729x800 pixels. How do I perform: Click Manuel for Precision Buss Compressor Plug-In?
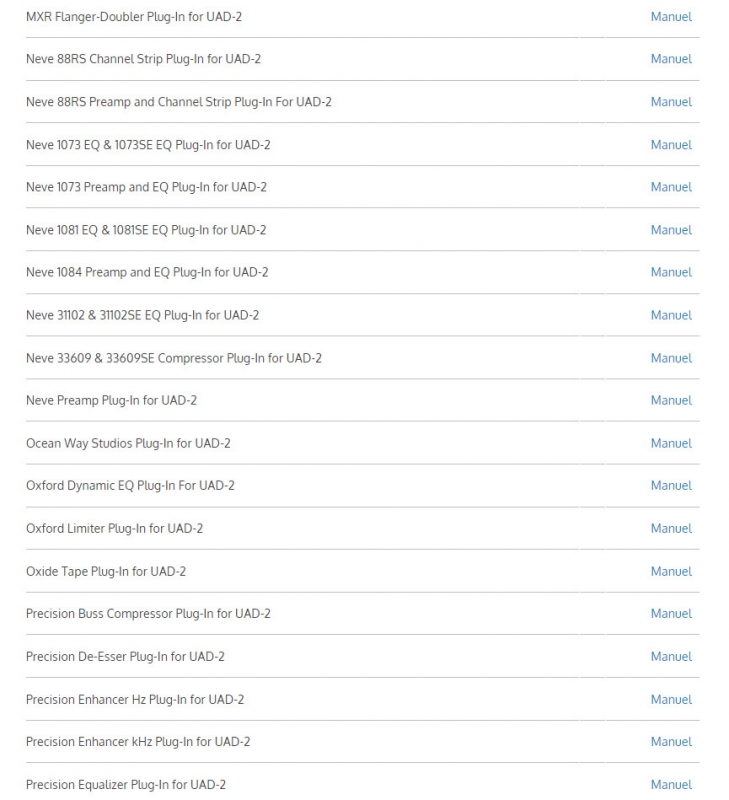(x=670, y=613)
